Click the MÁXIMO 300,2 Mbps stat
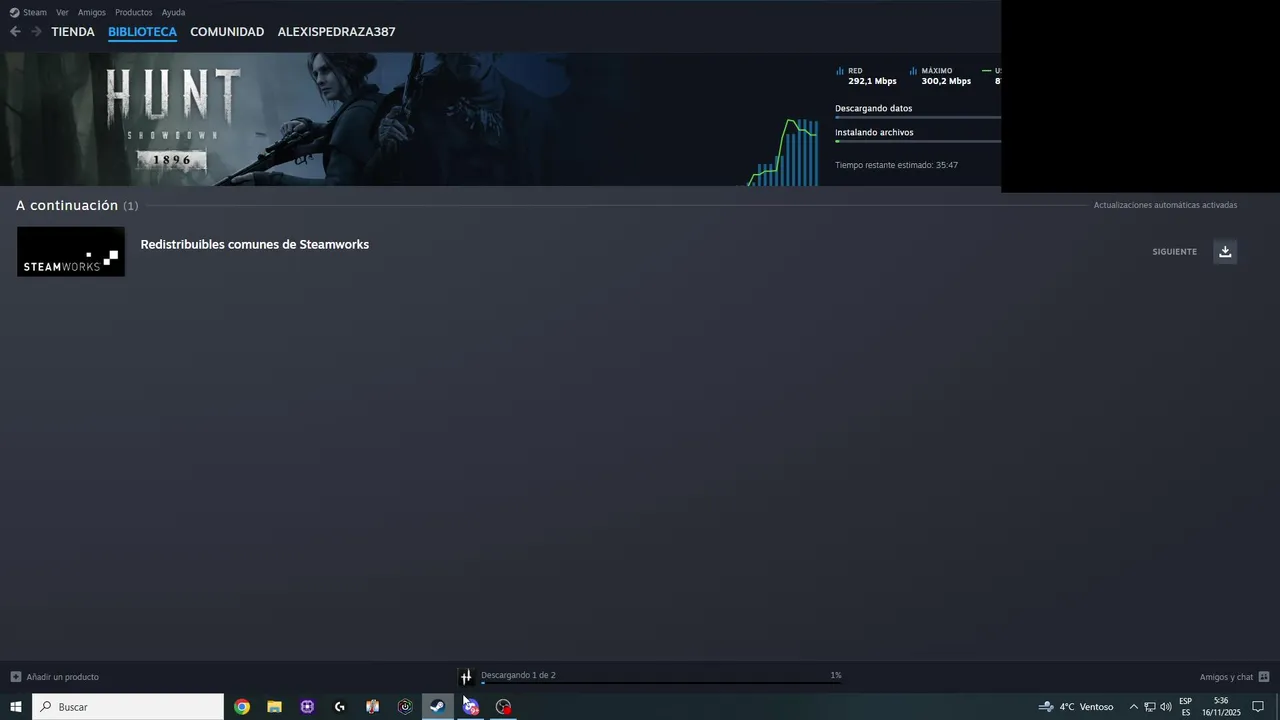Viewport: 1280px width, 720px height. [940, 76]
